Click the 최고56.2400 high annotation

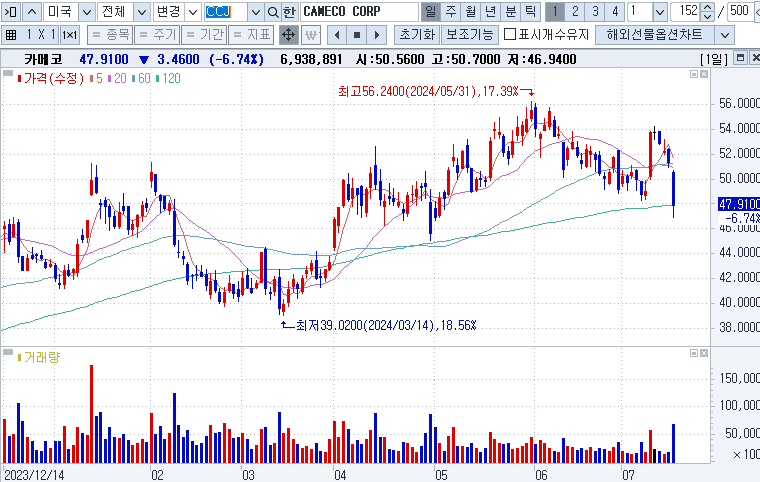pos(428,91)
